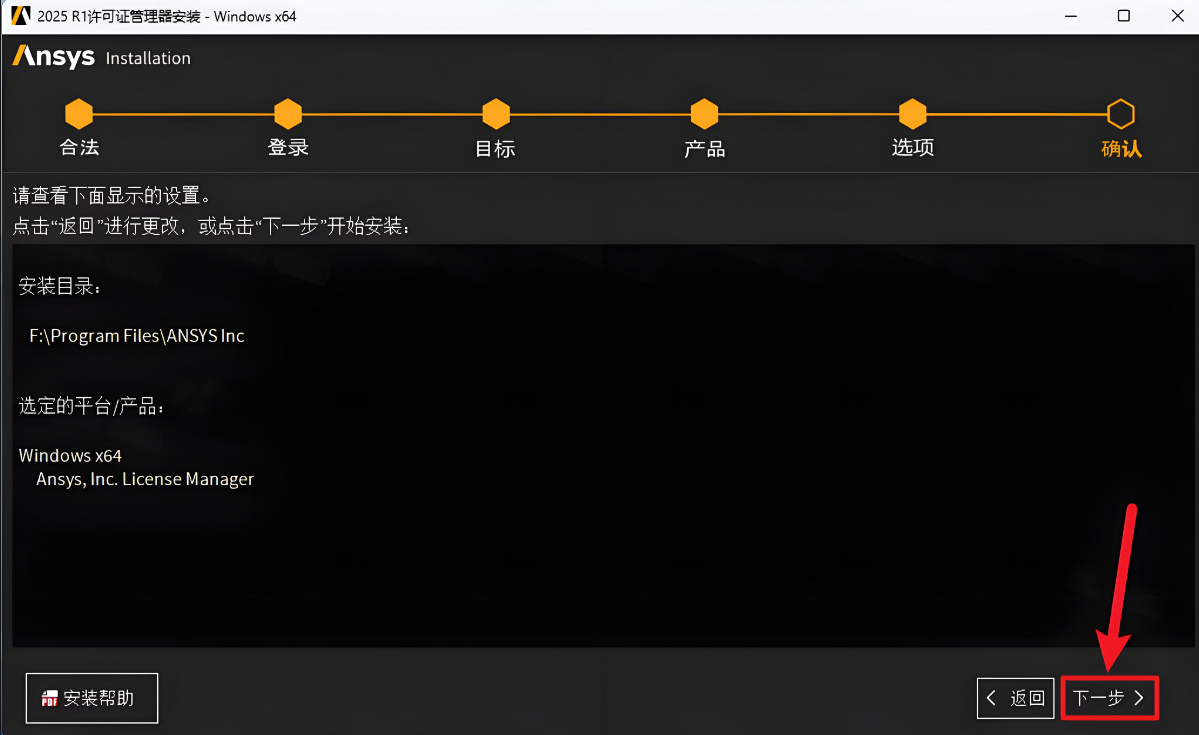Close the installer window
This screenshot has height=735, width=1199.
point(1178,16)
